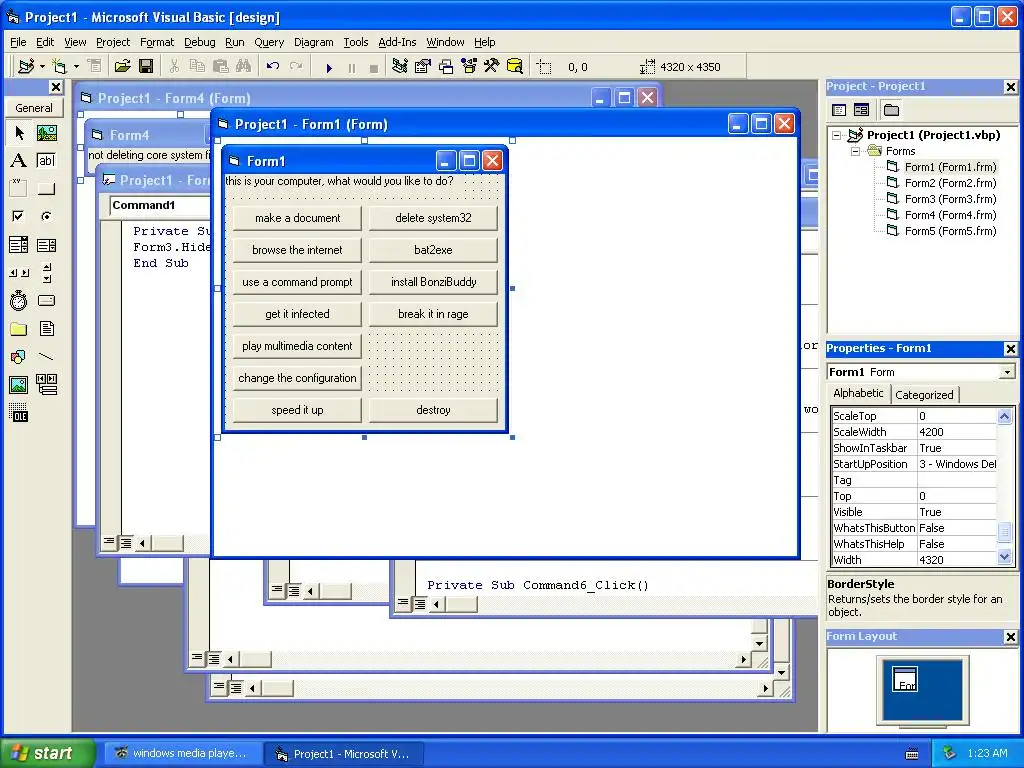Open the Add Form dropdown arrow
The image size is (1024, 768).
pyautogui.click(x=76, y=66)
